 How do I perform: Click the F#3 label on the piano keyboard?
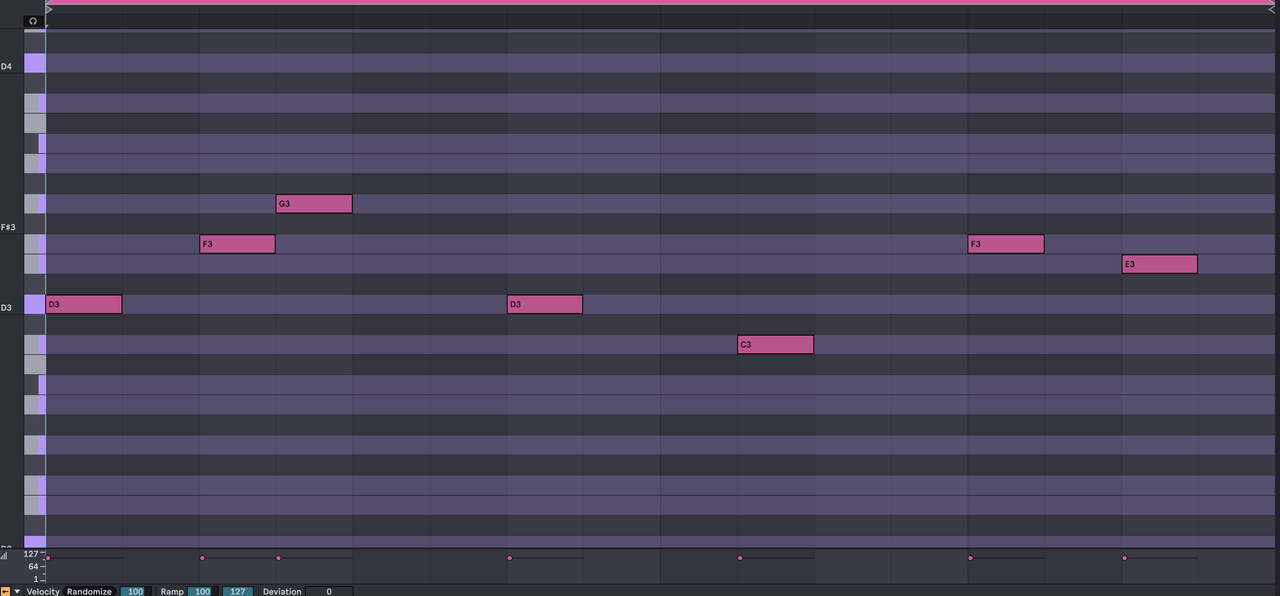point(10,227)
